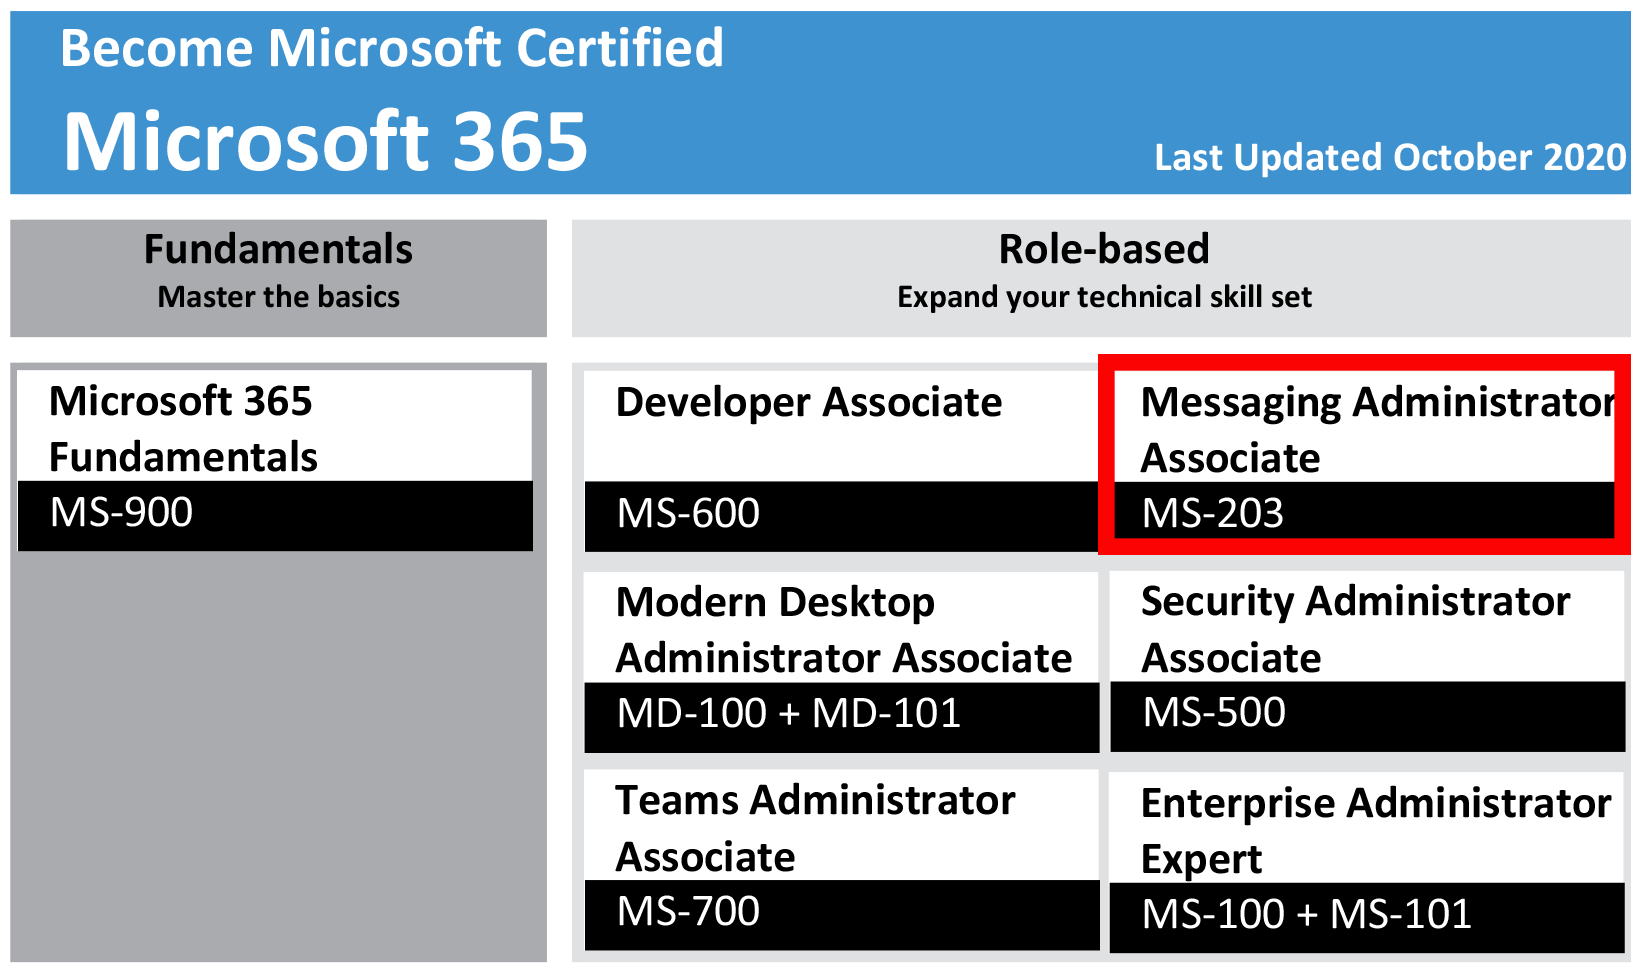Click the MS-203 exam code
Screen dimensions: 1631x965
pos(1212,513)
